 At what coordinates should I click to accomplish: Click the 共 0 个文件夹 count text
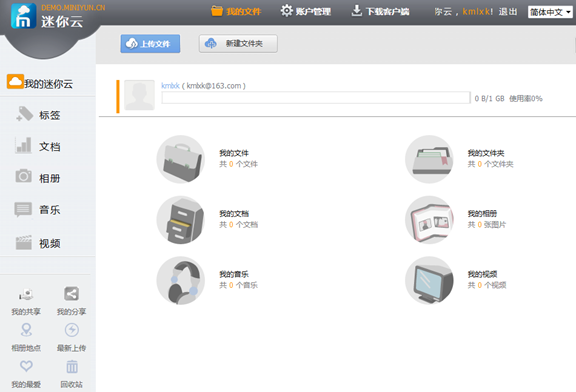pos(490,164)
